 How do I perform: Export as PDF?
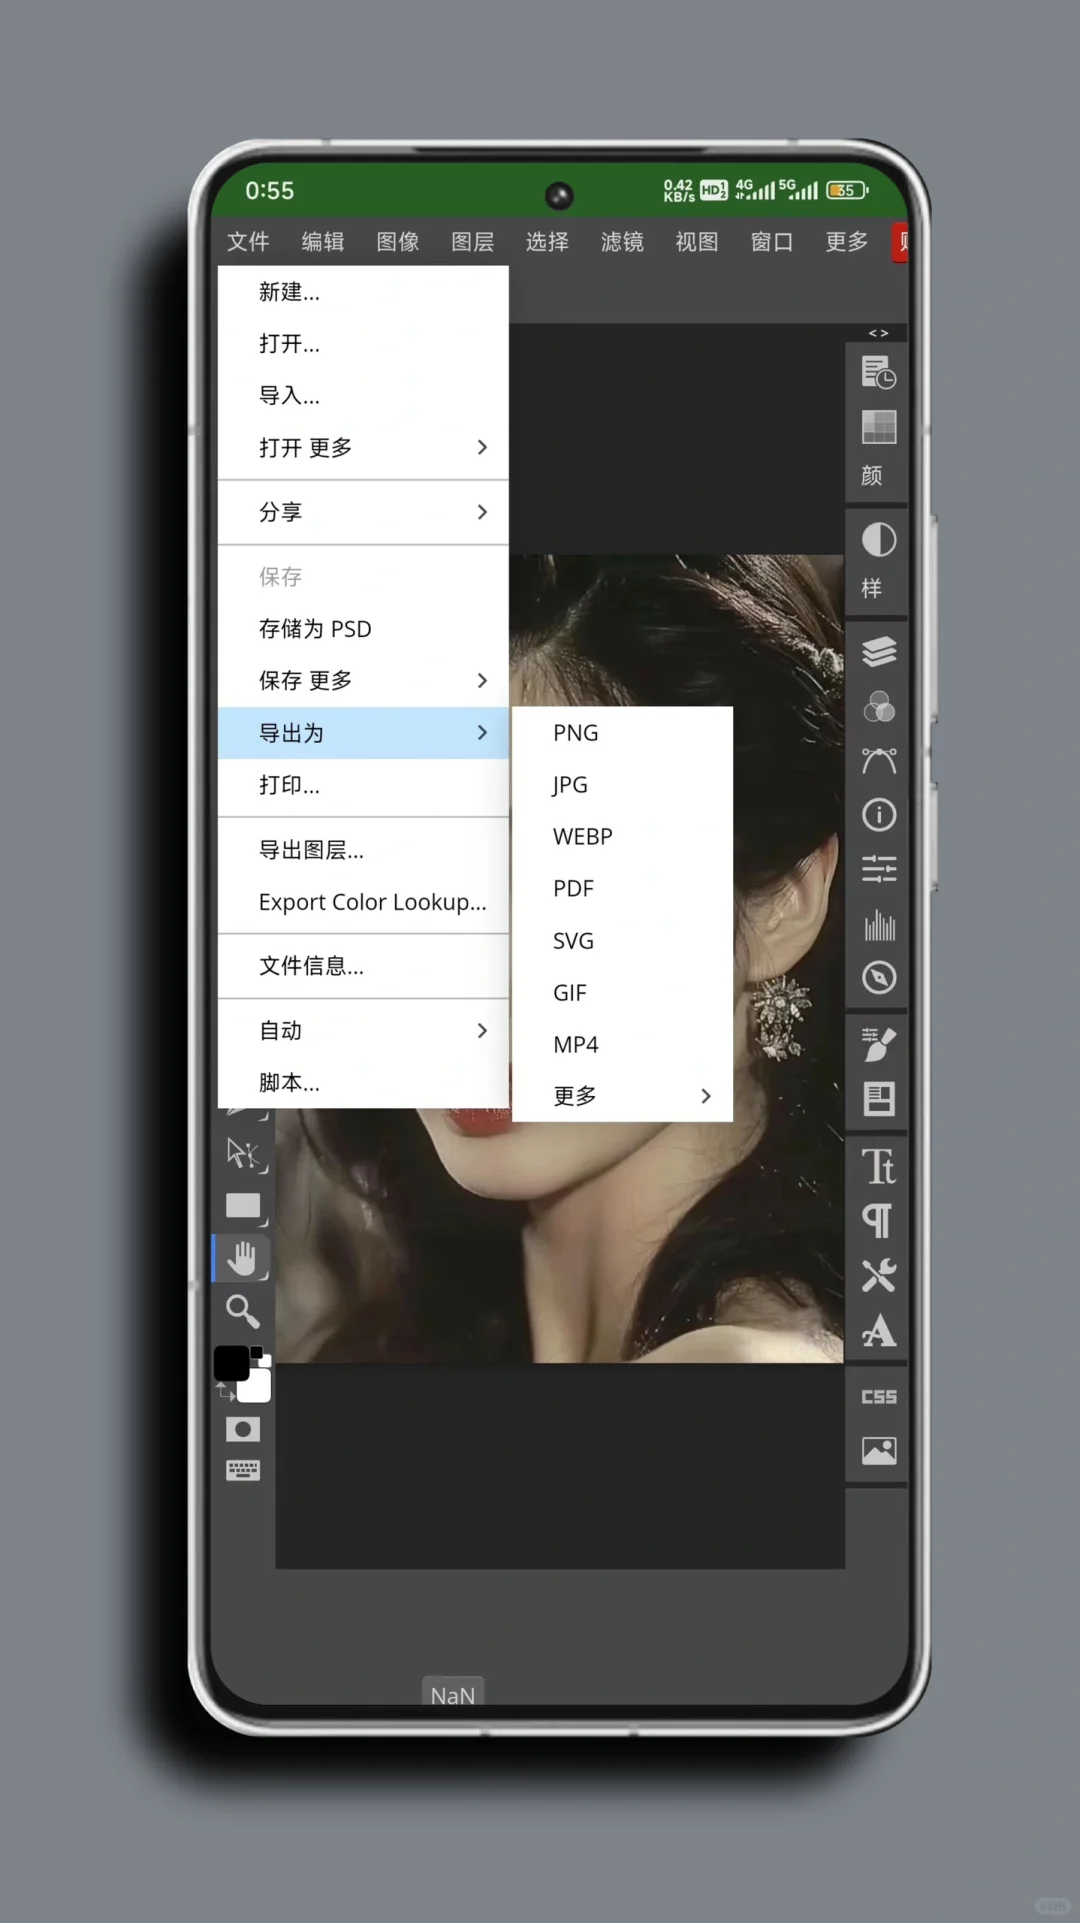(622, 889)
